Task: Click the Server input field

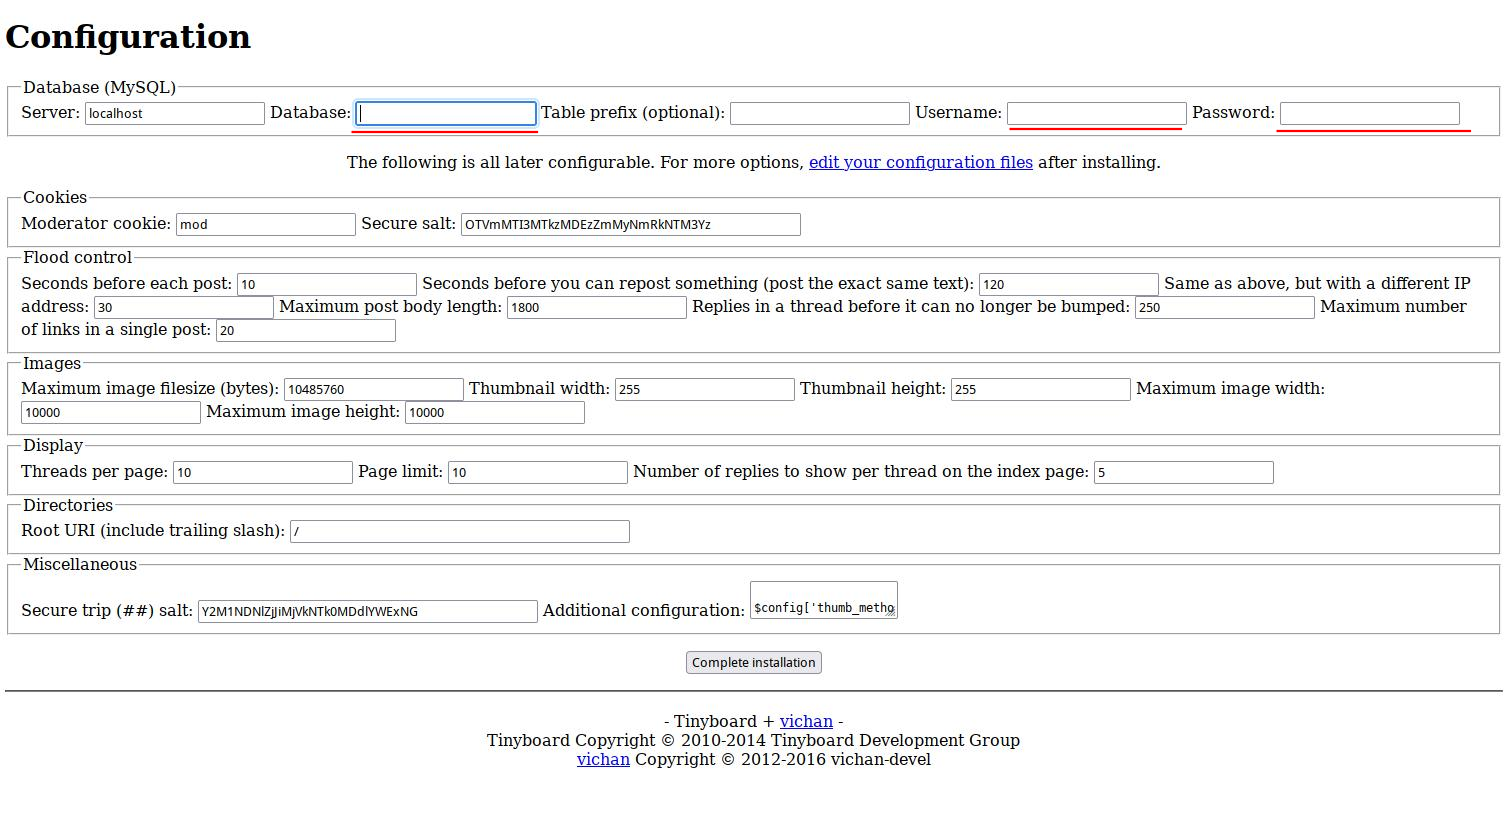Action: coord(175,113)
